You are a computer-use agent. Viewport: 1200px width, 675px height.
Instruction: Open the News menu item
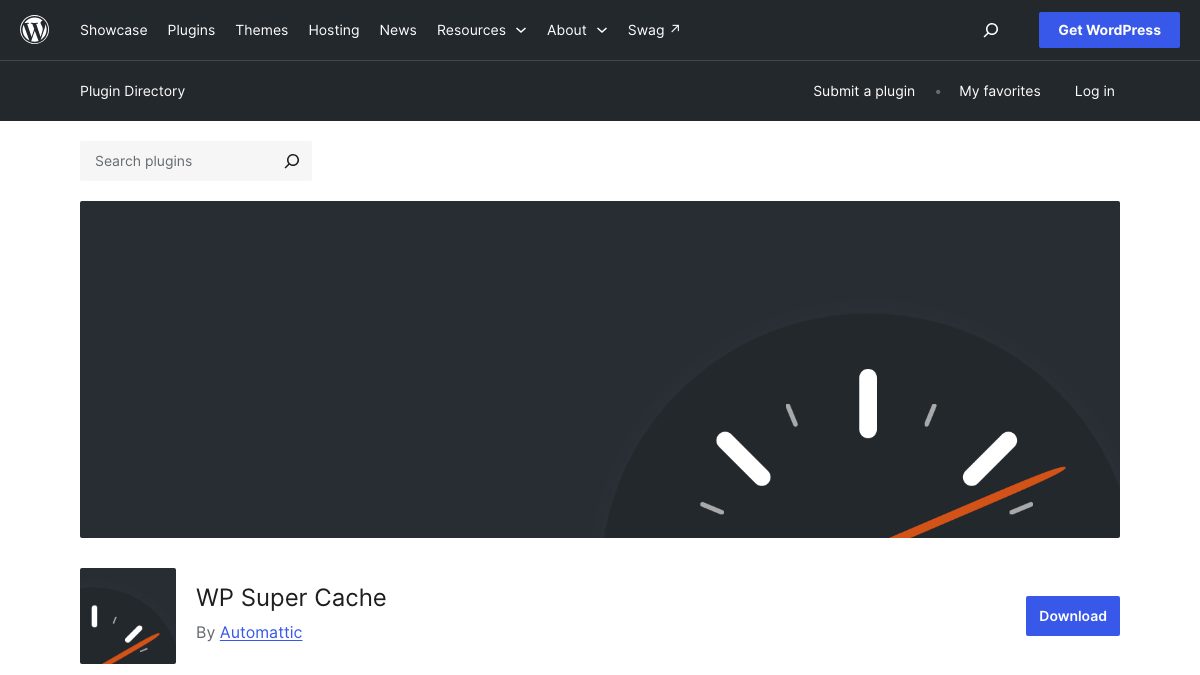398,30
